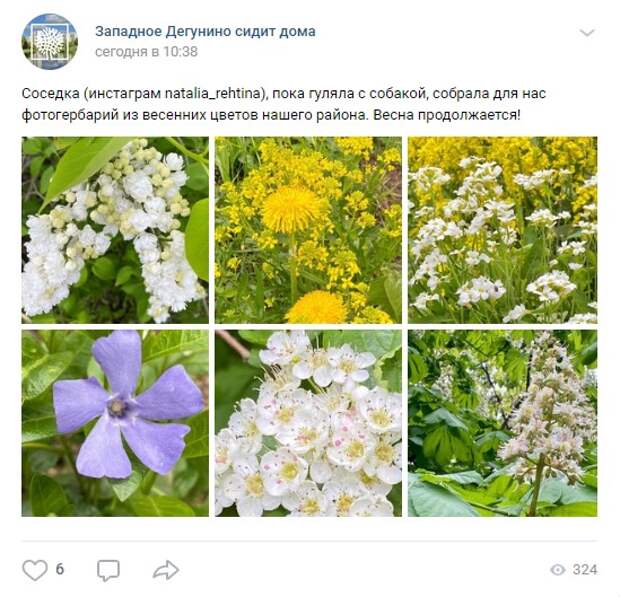Open the chestnut blossom photo

pyautogui.click(x=503, y=423)
